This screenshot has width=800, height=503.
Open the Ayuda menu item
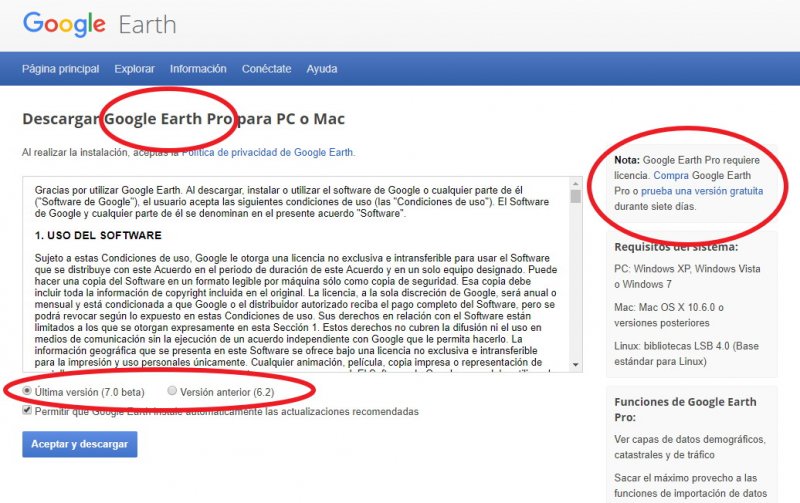point(321,69)
